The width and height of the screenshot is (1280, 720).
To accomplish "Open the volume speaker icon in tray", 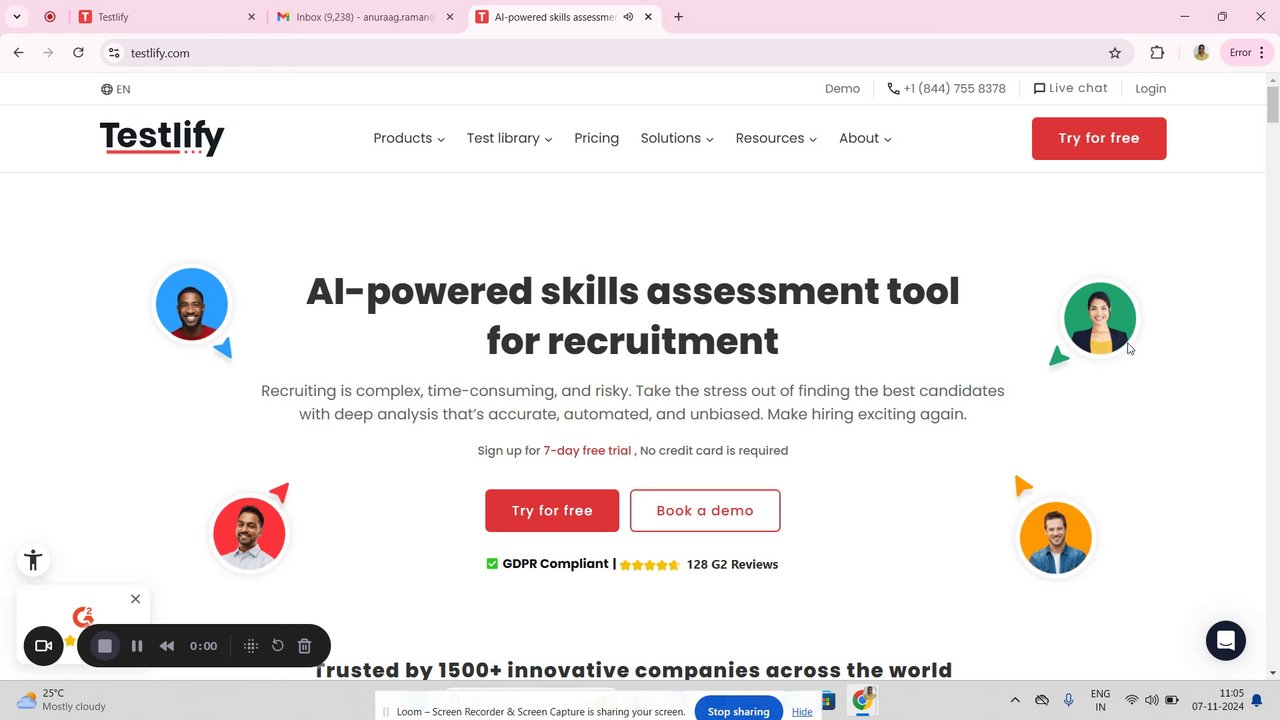I will (1151, 700).
